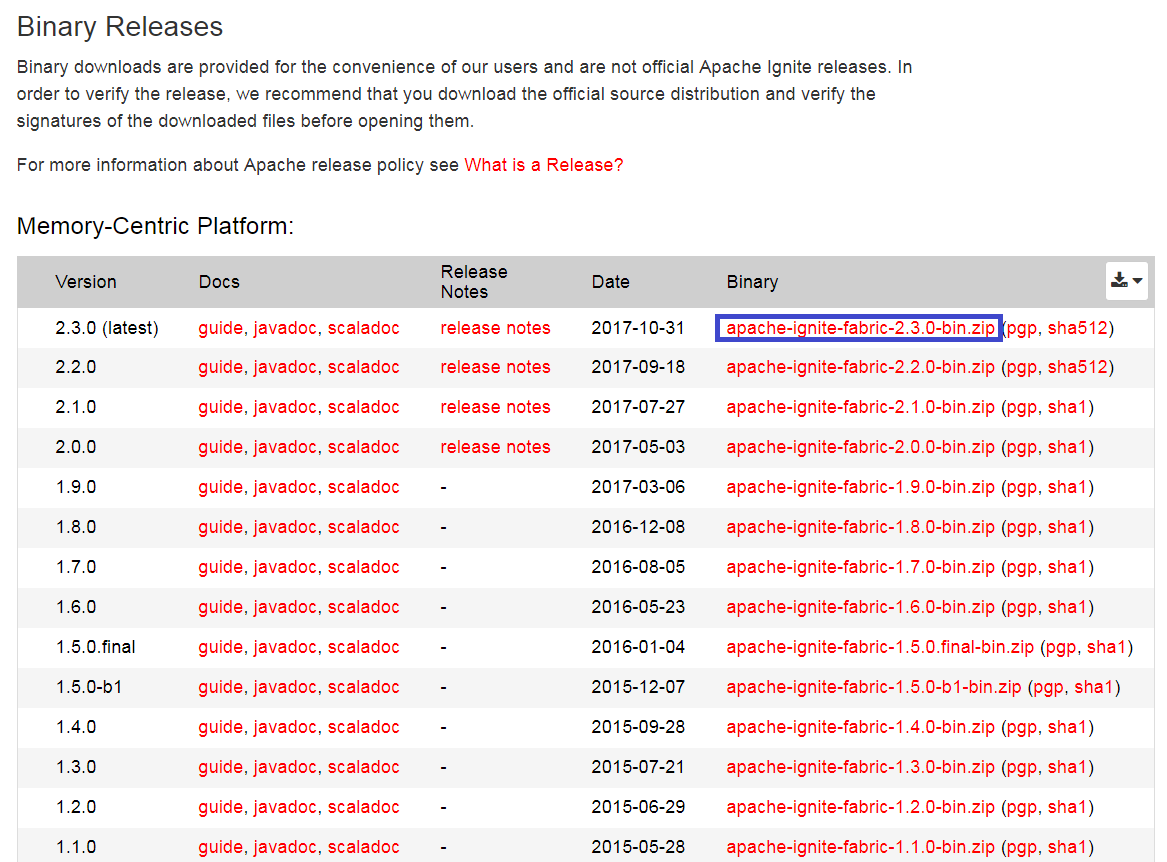Open sha1 checksum for 1.5.0.final binary
Image resolution: width=1167 pixels, height=862 pixels.
[1107, 647]
